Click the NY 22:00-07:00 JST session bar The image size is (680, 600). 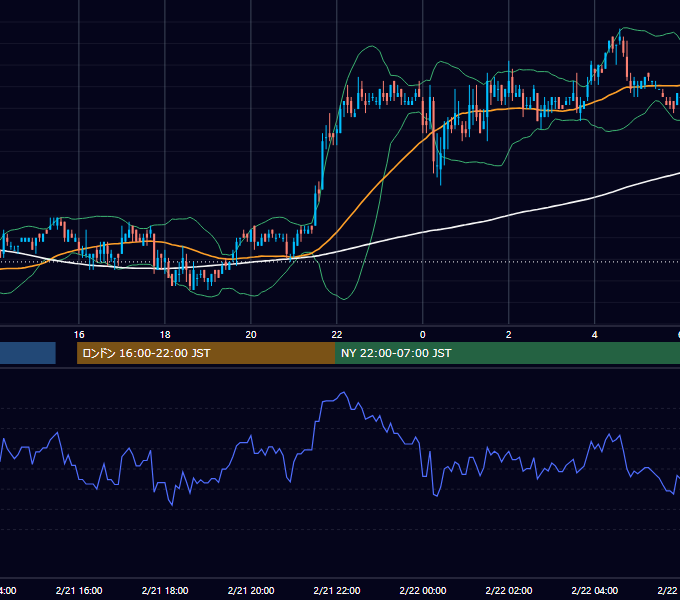507,353
